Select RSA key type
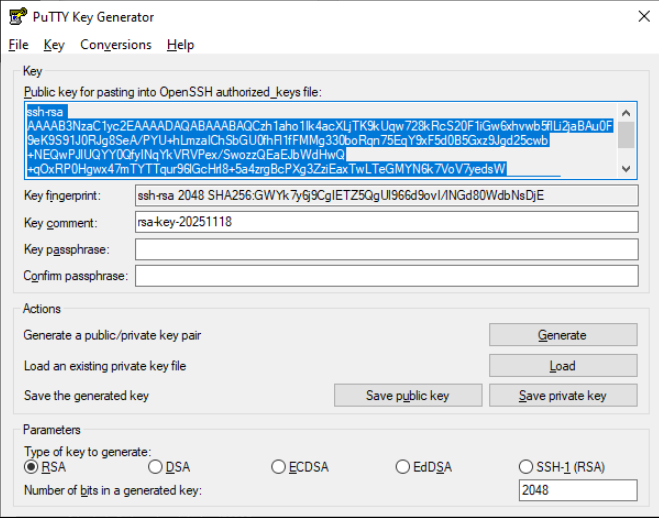This screenshot has width=659, height=518. click(31, 467)
